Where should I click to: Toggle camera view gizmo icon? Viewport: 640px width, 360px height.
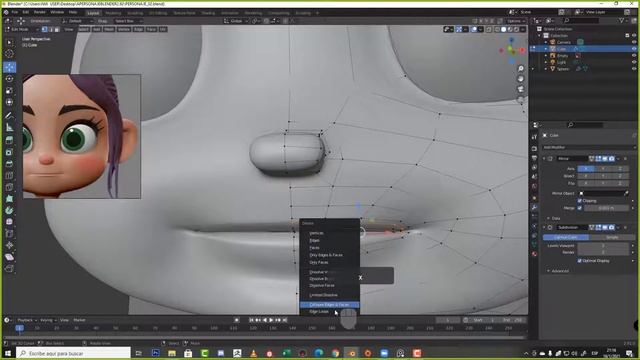pos(521,89)
